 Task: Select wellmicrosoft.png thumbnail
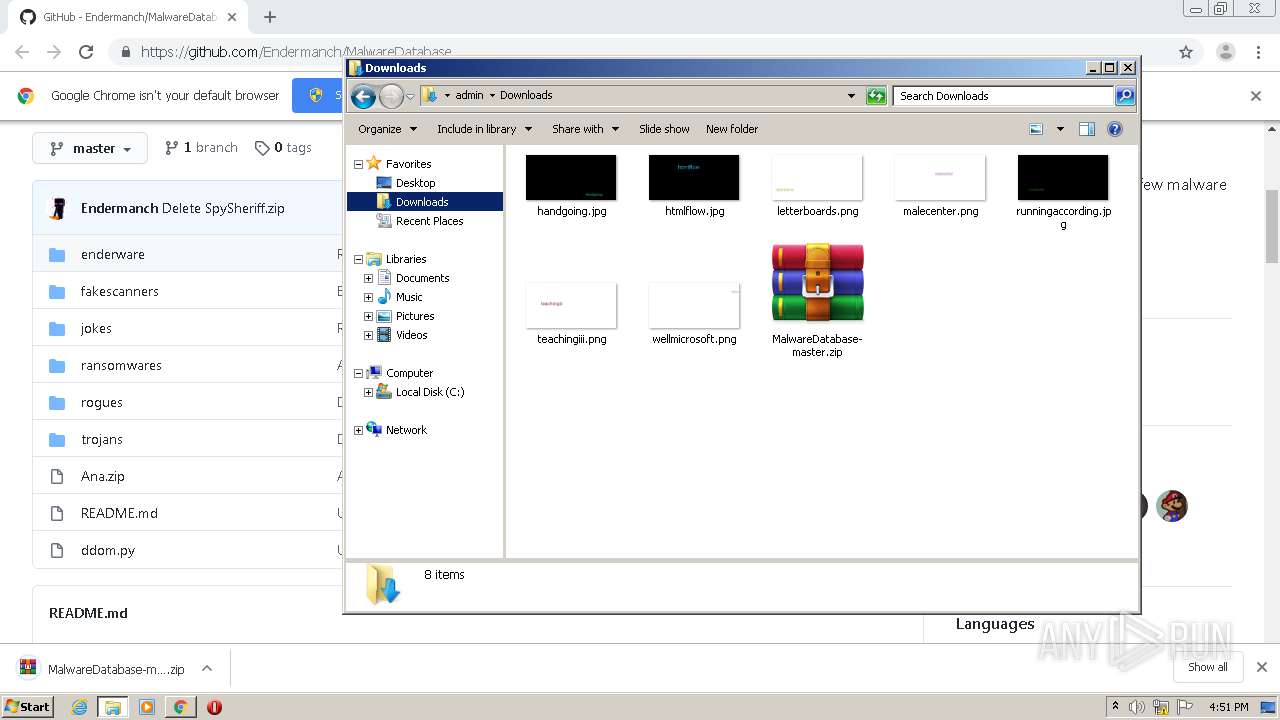point(694,305)
